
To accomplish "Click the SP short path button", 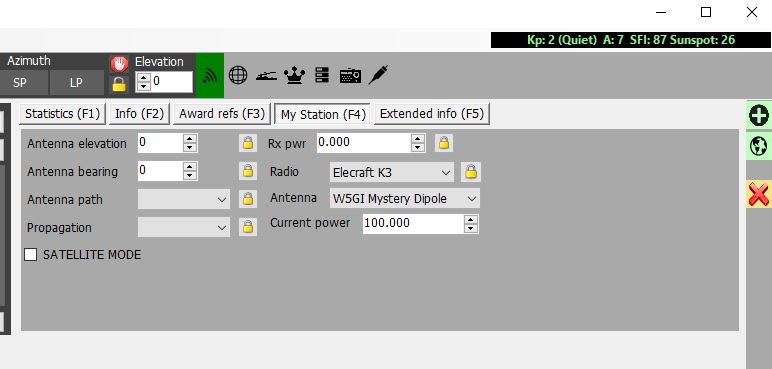I will click(x=24, y=83).
